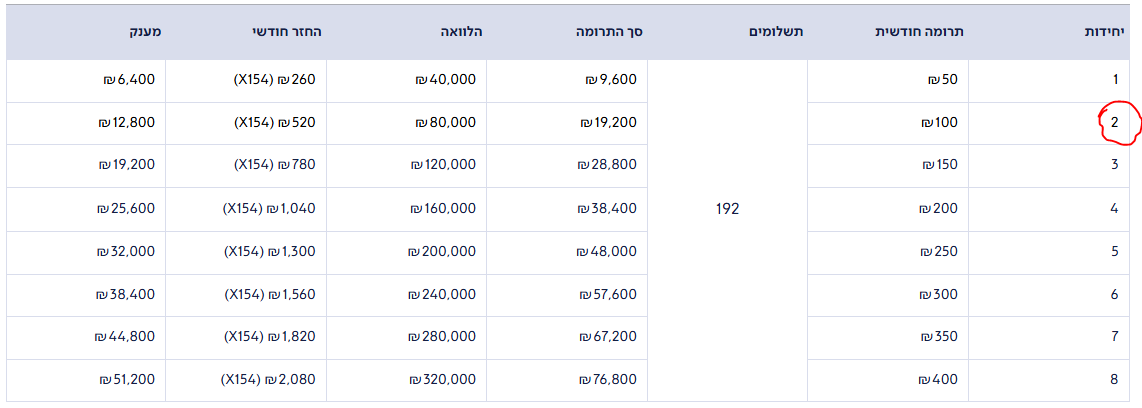Image resolution: width=1142 pixels, height=408 pixels.
Task: Select the 320,000 ₪ loan cell
Action: pos(442,380)
